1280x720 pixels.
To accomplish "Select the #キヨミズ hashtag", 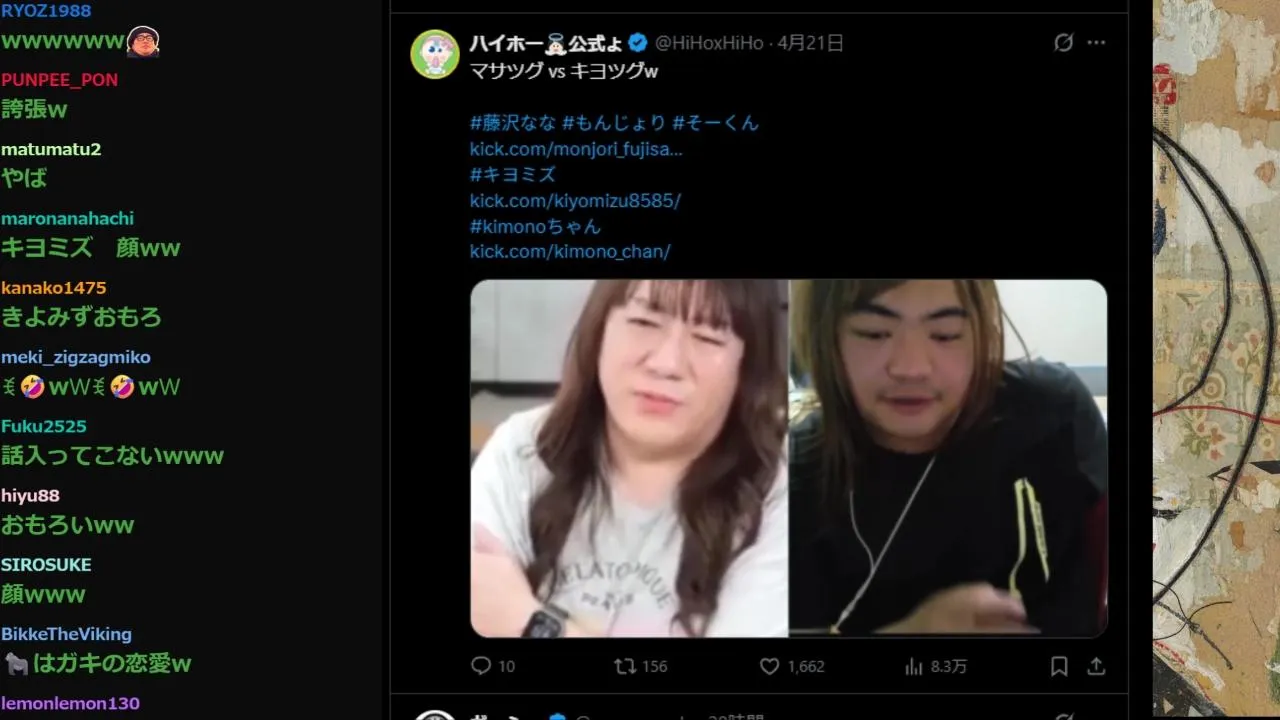I will pyautogui.click(x=513, y=174).
